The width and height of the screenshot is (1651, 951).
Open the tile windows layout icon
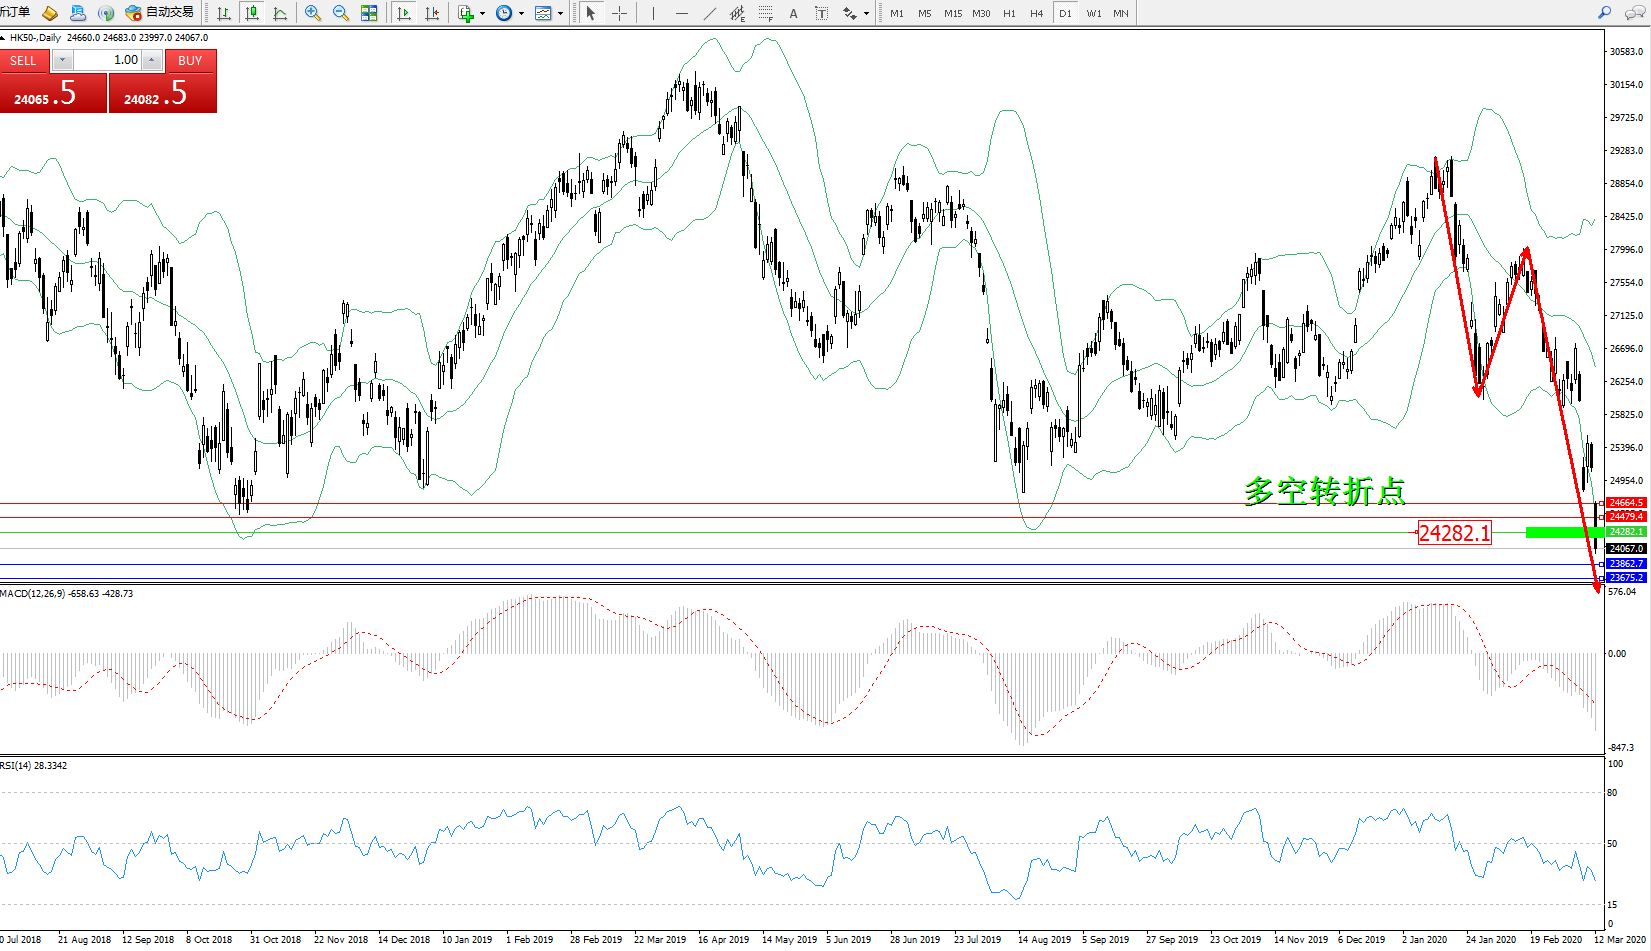click(x=369, y=13)
